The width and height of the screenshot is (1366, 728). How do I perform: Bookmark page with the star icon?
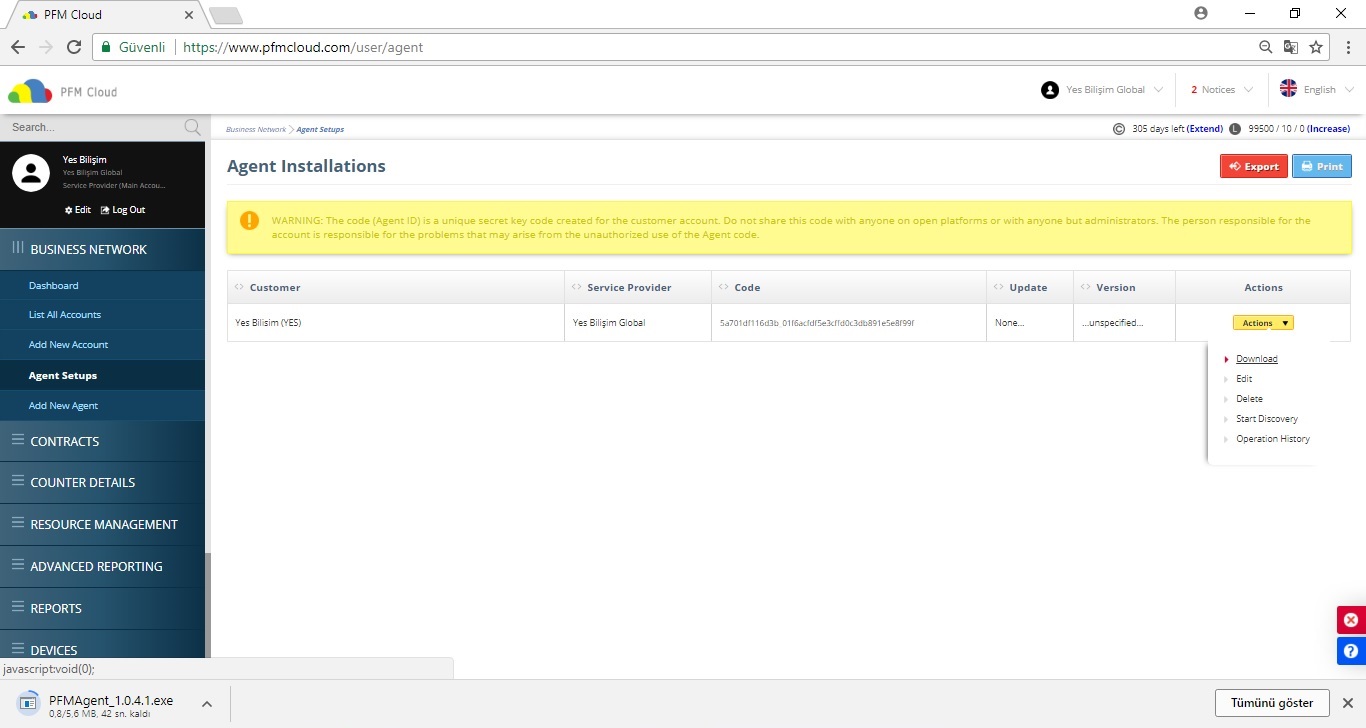point(1316,47)
